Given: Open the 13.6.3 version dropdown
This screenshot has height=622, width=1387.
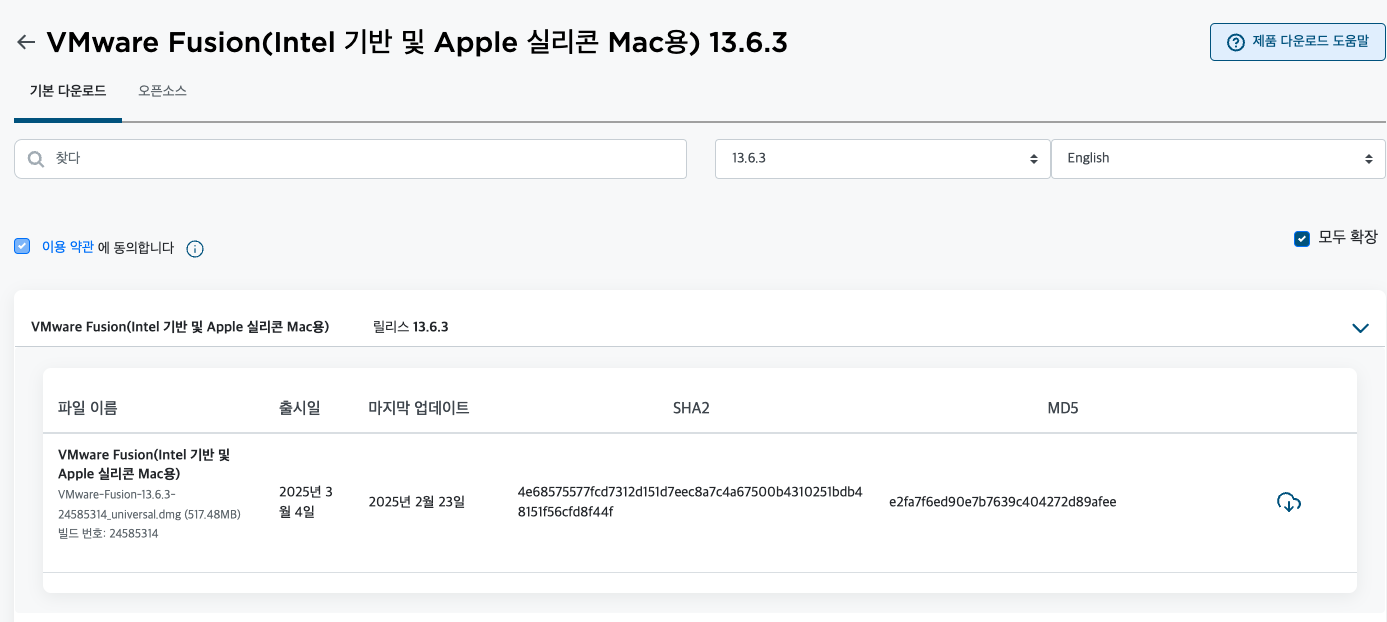Looking at the screenshot, I should pos(883,159).
